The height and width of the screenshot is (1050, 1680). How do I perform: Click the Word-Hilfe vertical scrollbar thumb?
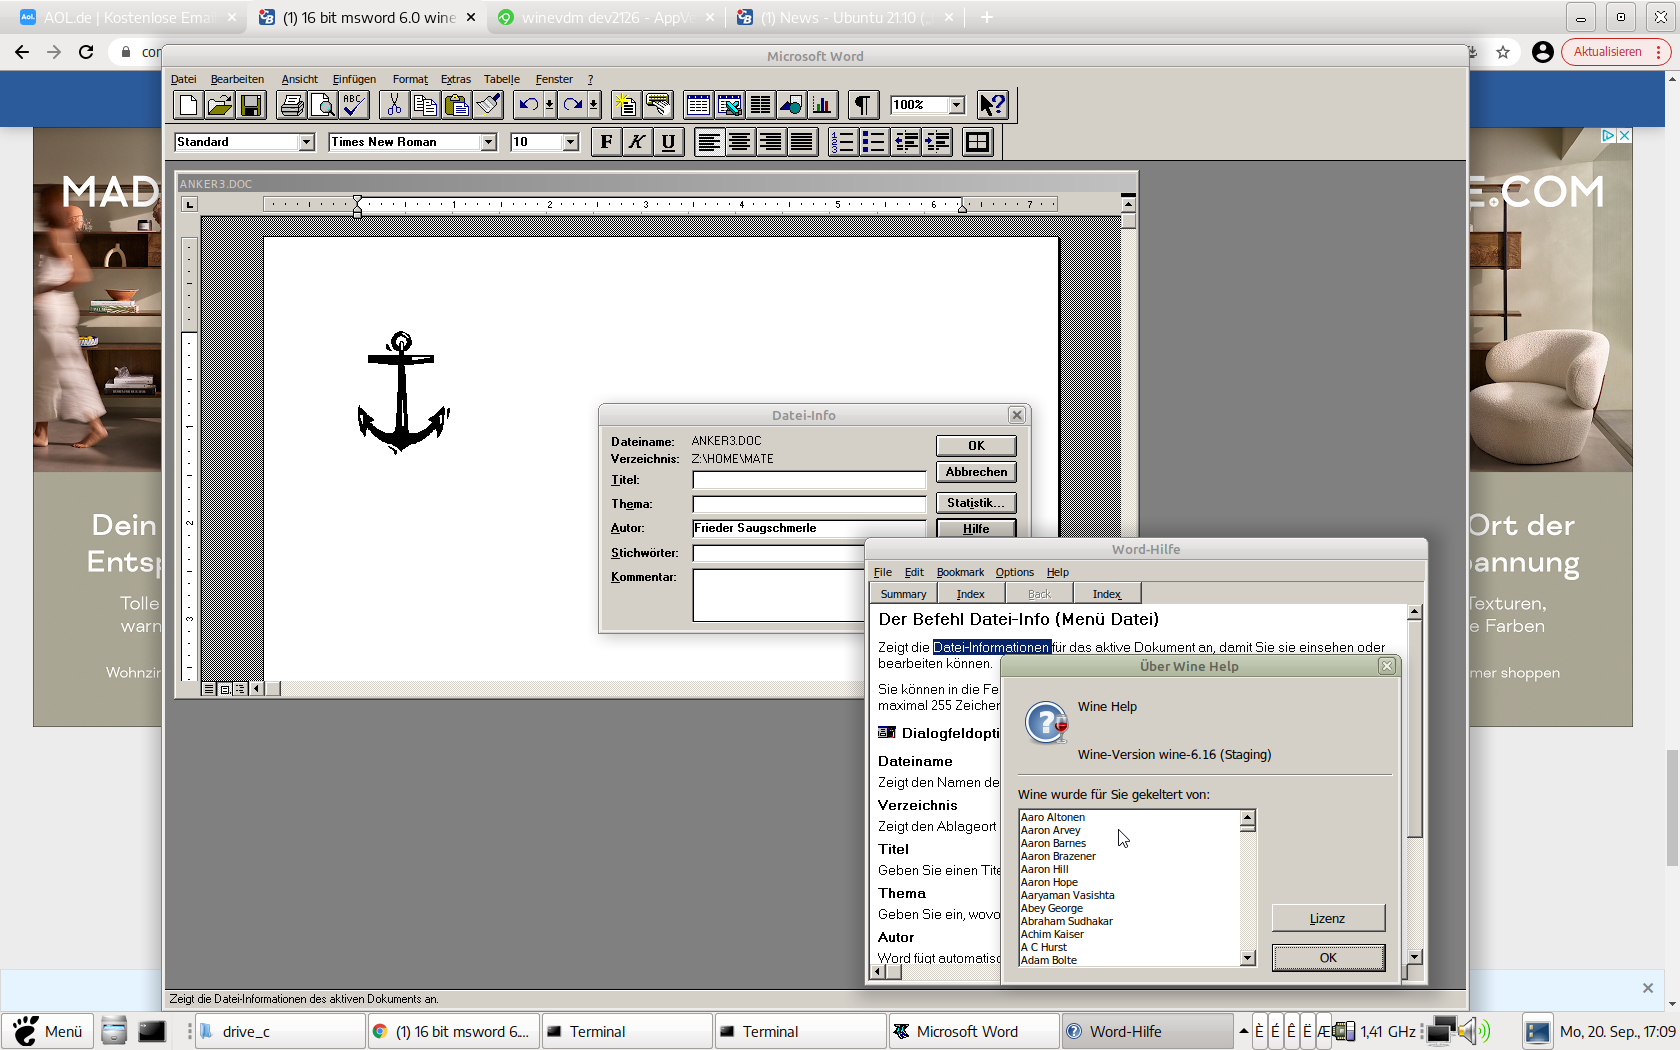1414,729
